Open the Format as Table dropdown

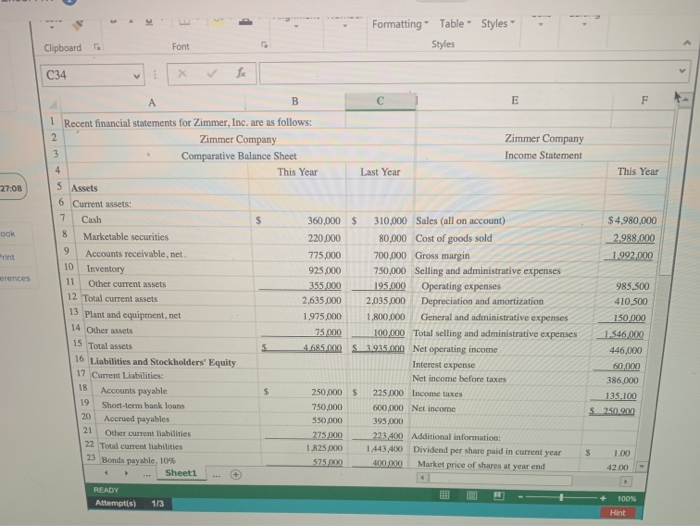[x=455, y=24]
